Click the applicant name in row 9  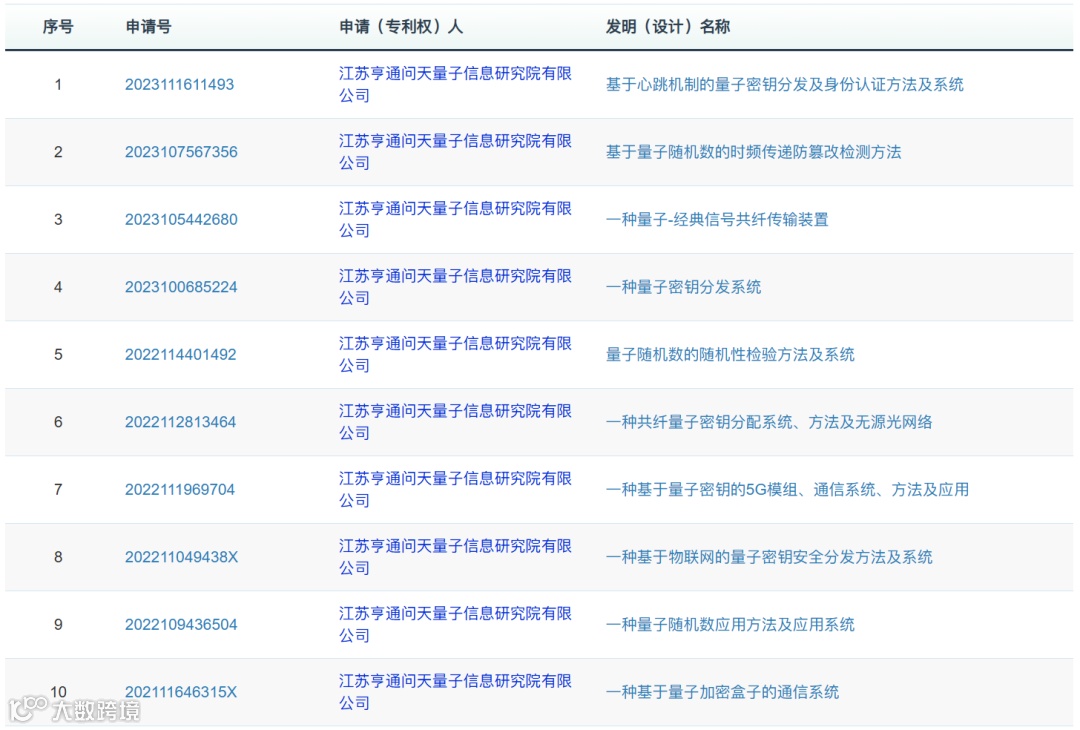[455, 625]
